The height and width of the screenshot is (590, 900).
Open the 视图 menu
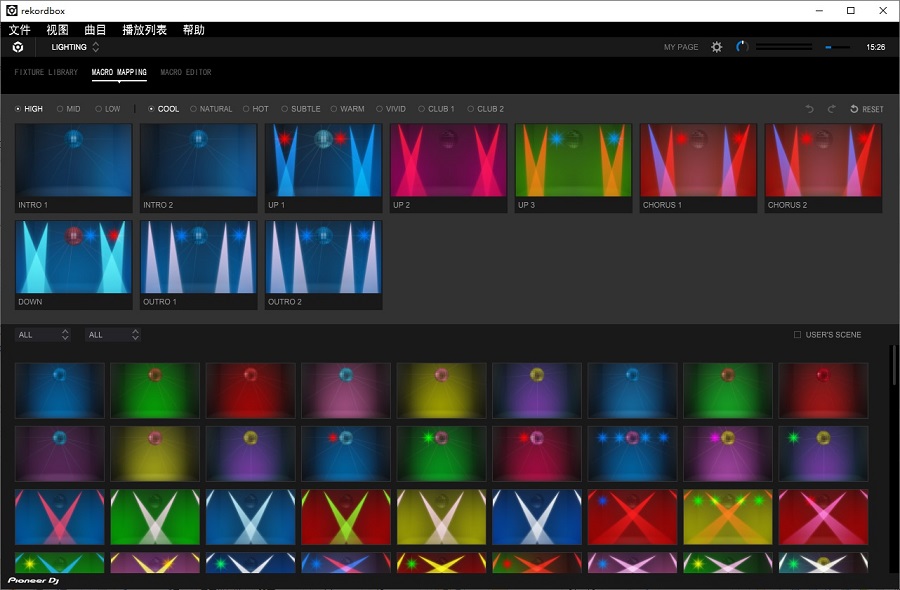point(57,30)
